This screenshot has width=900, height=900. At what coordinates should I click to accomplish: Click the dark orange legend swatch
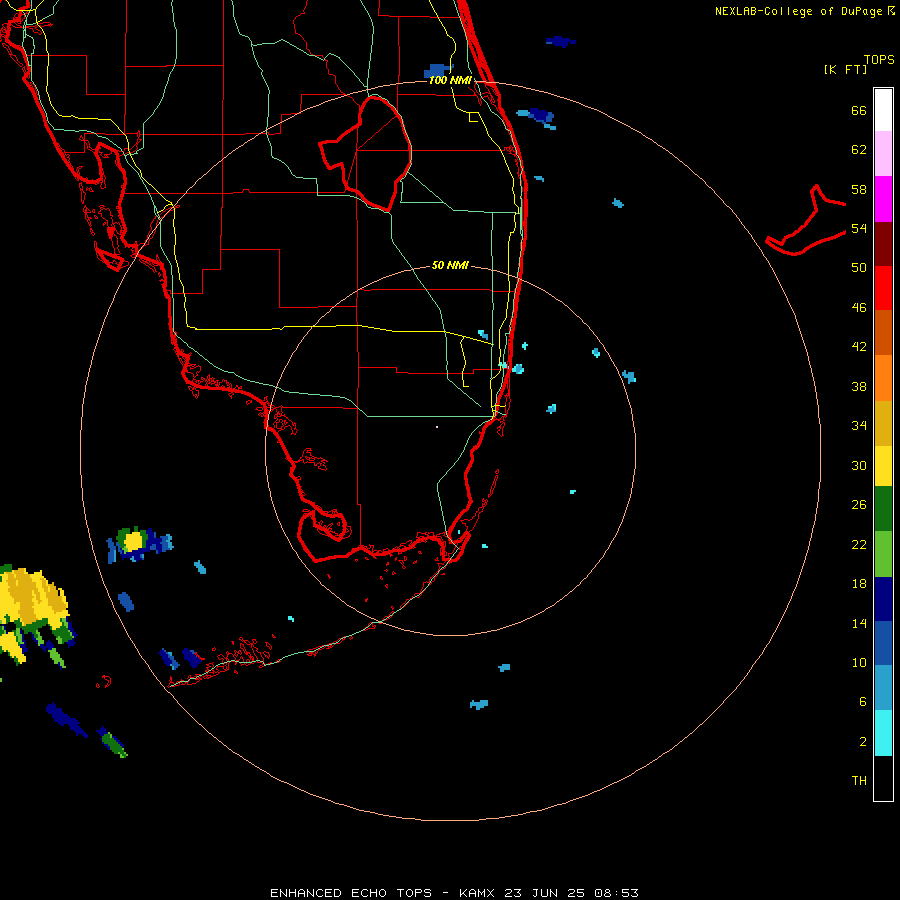(883, 332)
